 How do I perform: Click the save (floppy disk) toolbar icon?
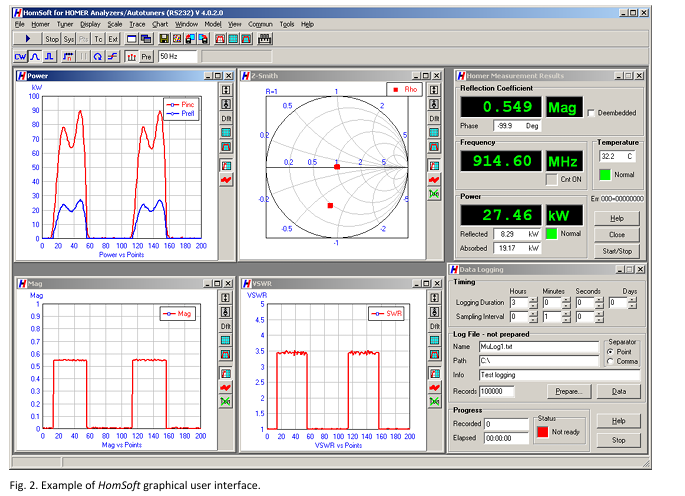[164, 38]
